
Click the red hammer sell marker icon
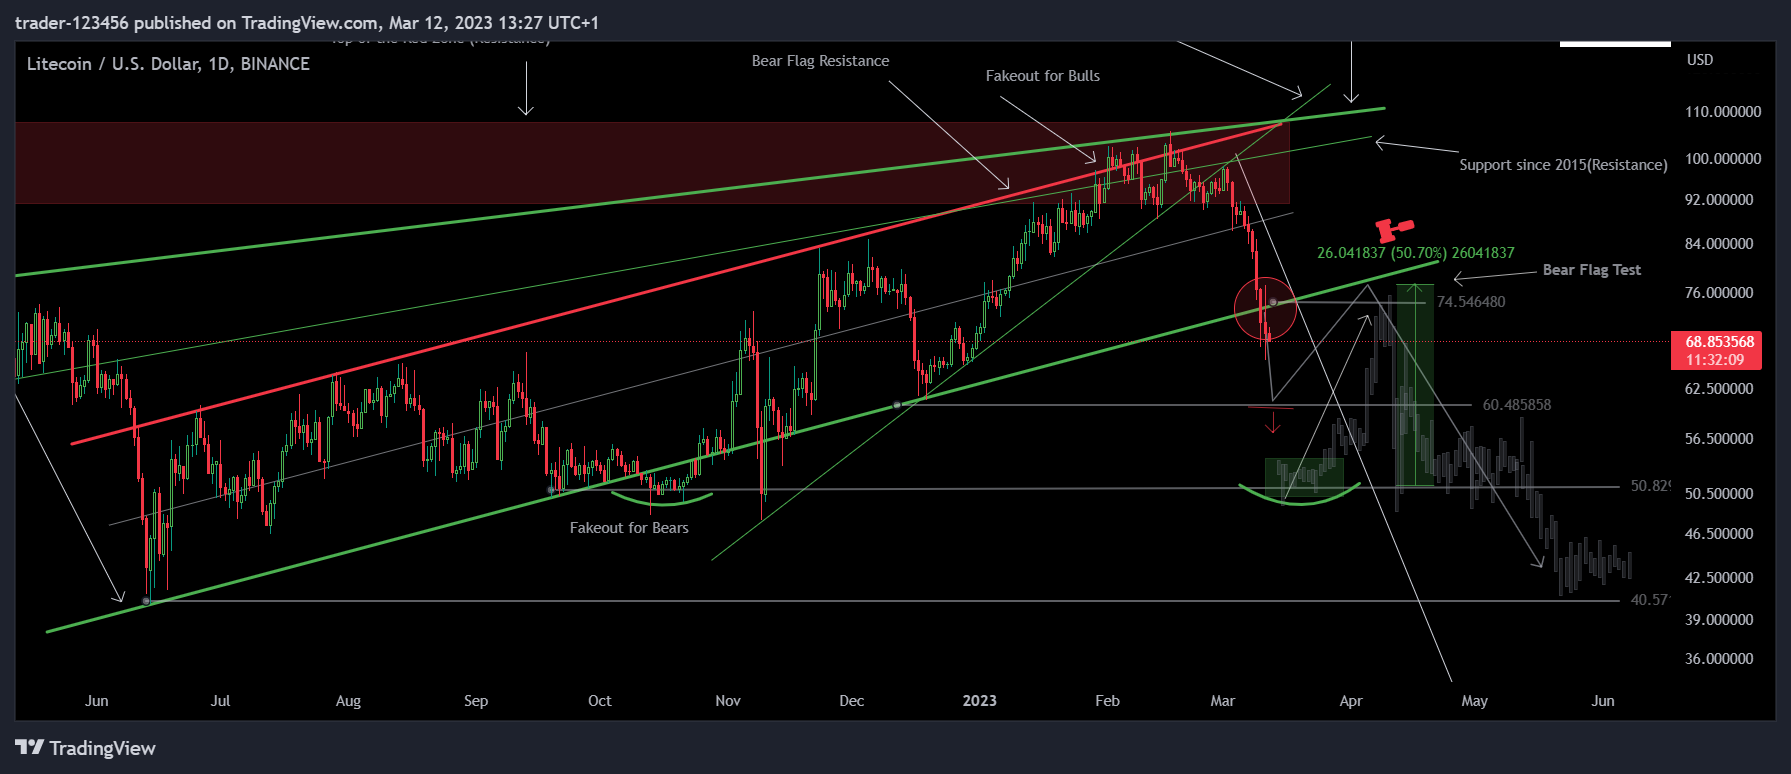[1393, 230]
